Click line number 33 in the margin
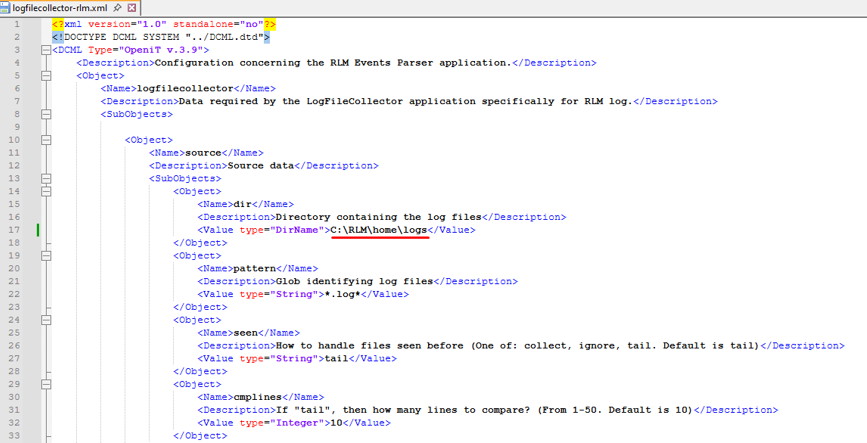This screenshot has height=443, width=867. coord(13,436)
